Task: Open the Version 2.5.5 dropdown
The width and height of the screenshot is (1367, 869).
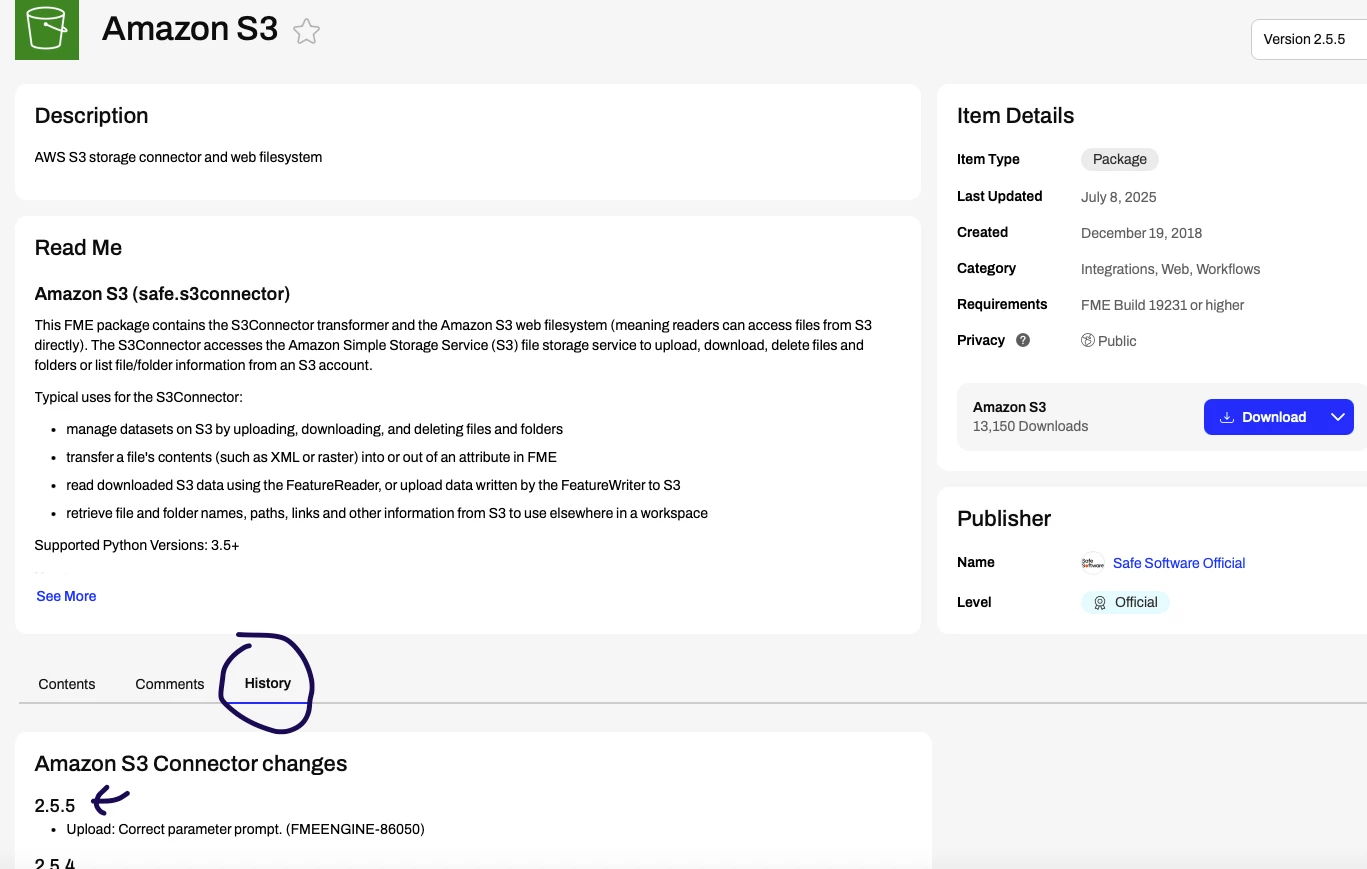Action: pyautogui.click(x=1309, y=40)
